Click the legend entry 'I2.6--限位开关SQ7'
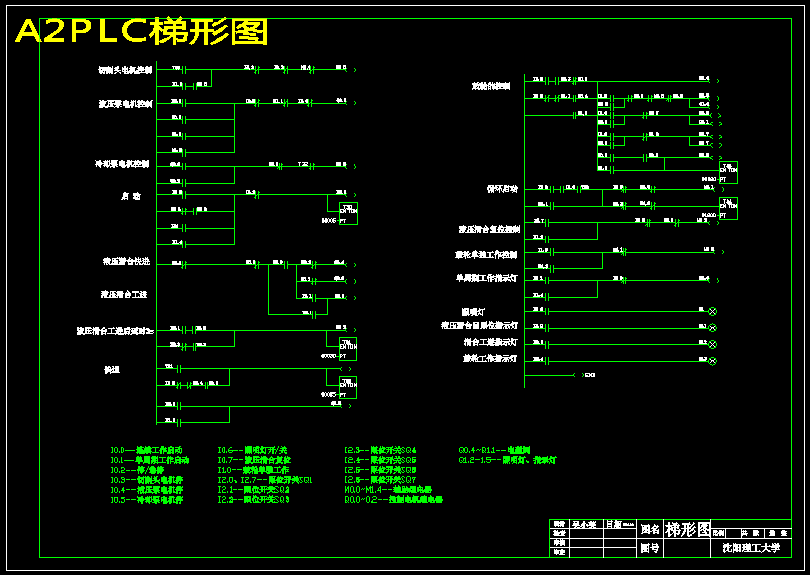This screenshot has width=810, height=575. [x=380, y=480]
